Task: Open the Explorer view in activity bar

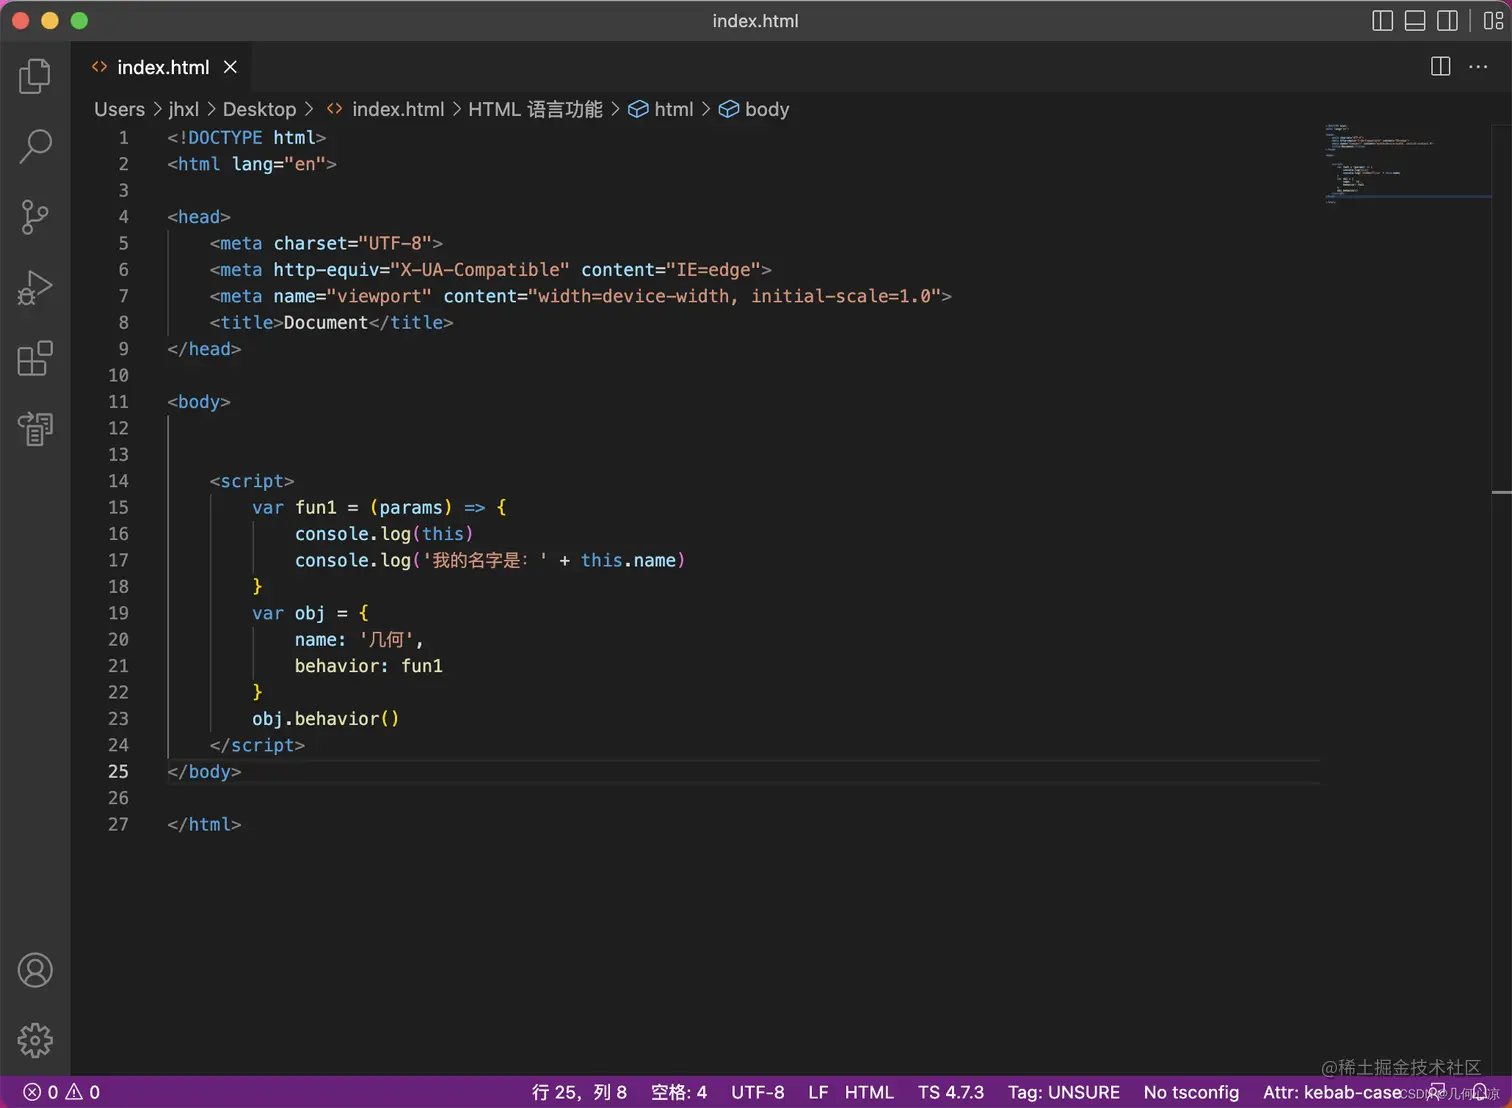Action: pos(35,76)
